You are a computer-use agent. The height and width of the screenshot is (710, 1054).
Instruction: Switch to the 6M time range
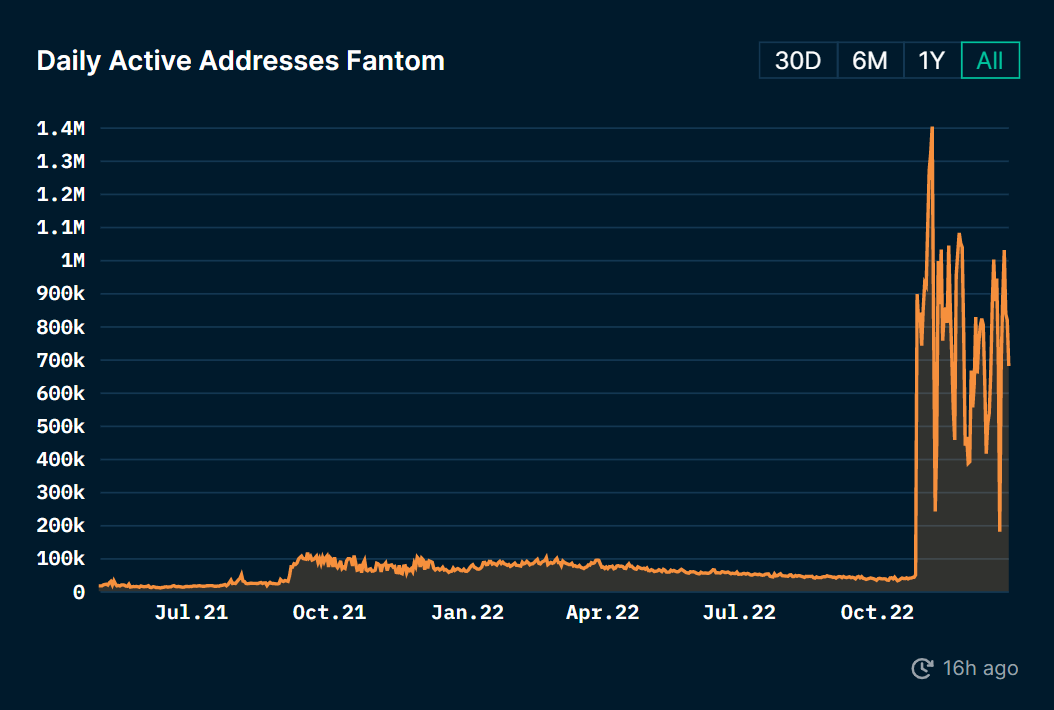[870, 61]
